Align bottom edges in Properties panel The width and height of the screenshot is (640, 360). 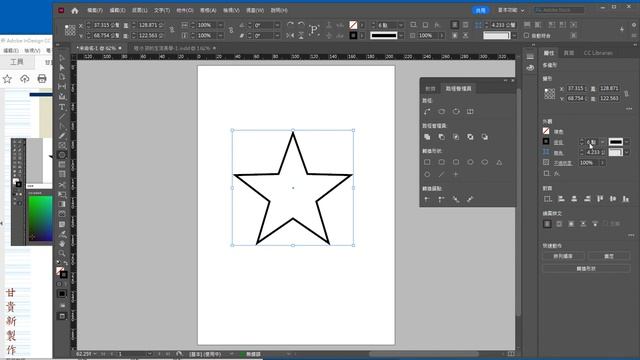626,199
